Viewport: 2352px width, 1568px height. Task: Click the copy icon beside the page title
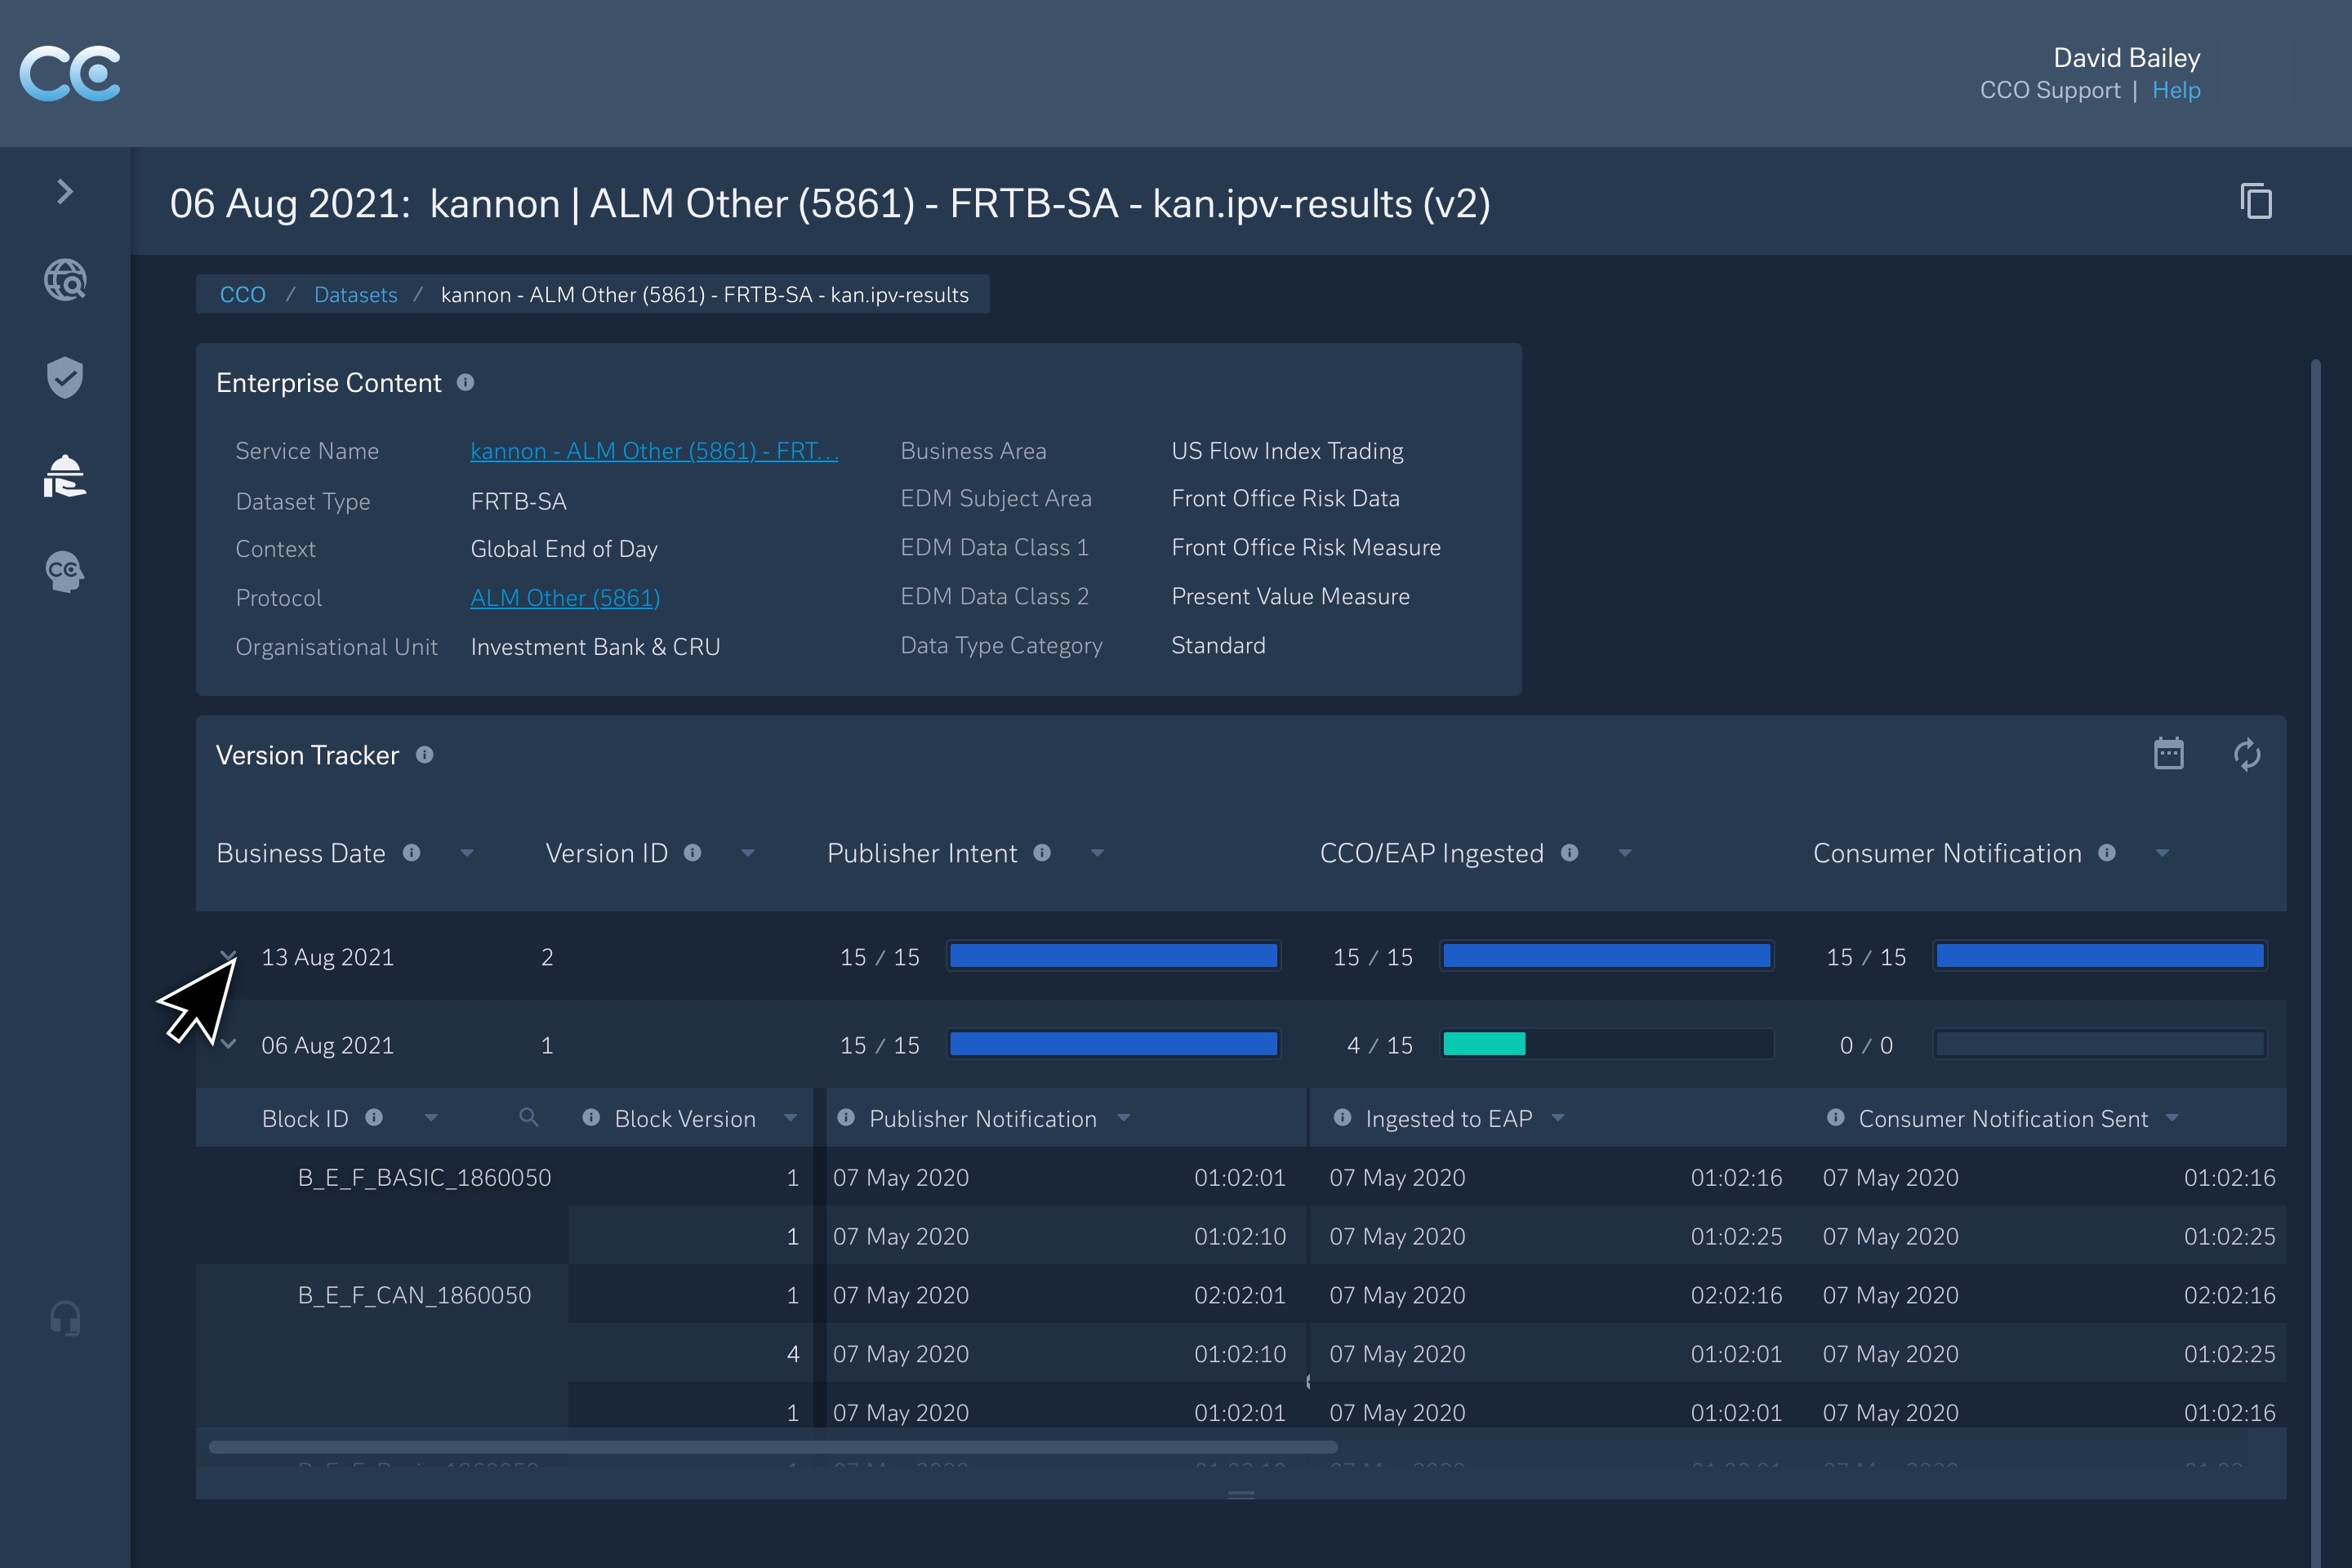[2256, 202]
